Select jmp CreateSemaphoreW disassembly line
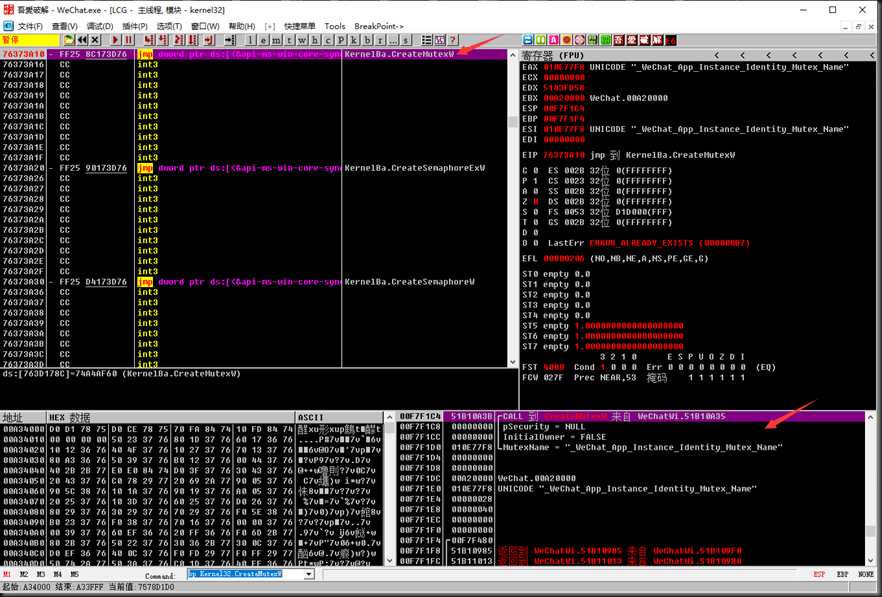This screenshot has height=597, width=882. [x=254, y=281]
